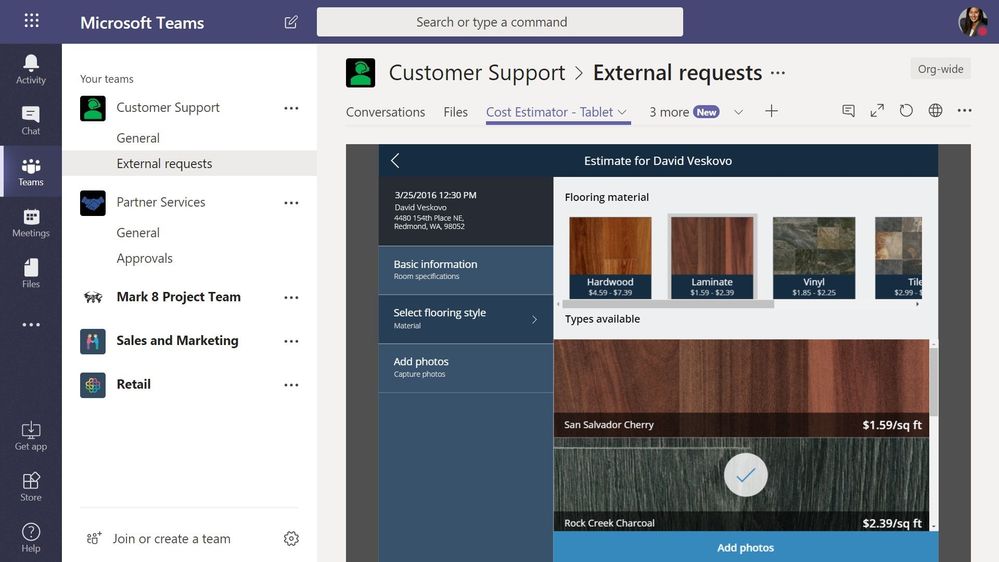
Task: Open user profile avatar
Action: (973, 22)
